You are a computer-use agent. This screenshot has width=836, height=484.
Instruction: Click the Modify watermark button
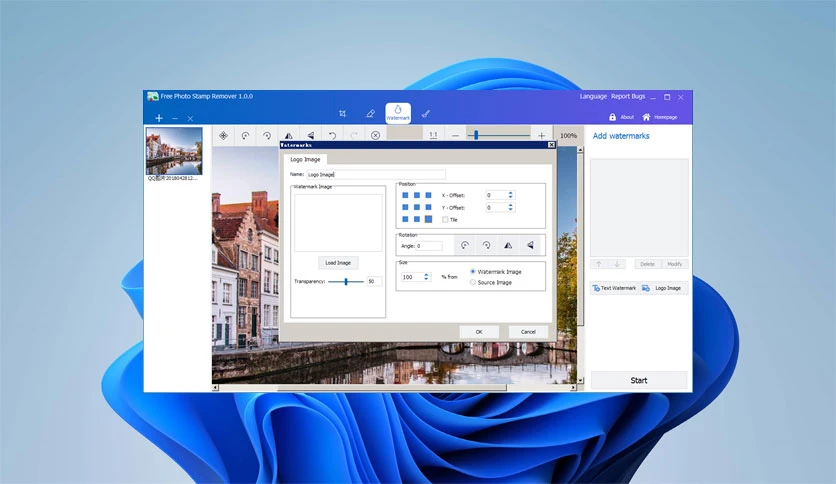[674, 264]
